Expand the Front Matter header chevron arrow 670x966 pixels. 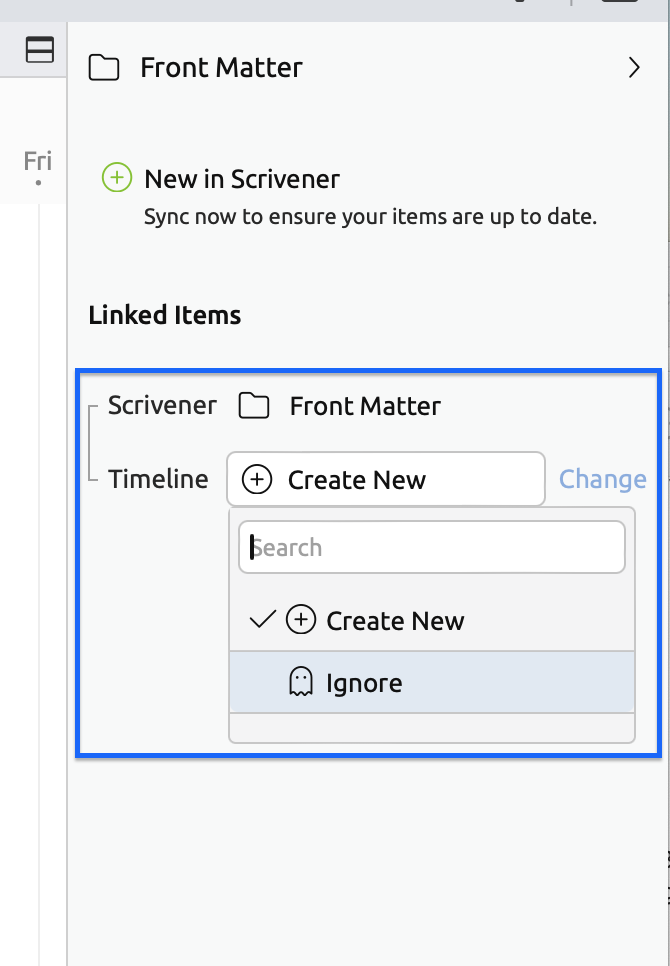[634, 68]
